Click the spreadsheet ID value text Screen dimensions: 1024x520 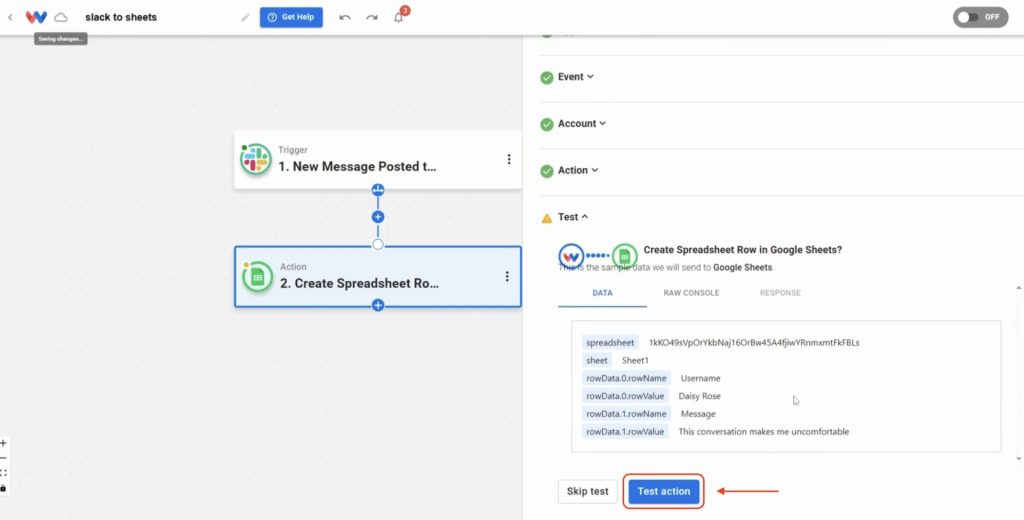[754, 342]
